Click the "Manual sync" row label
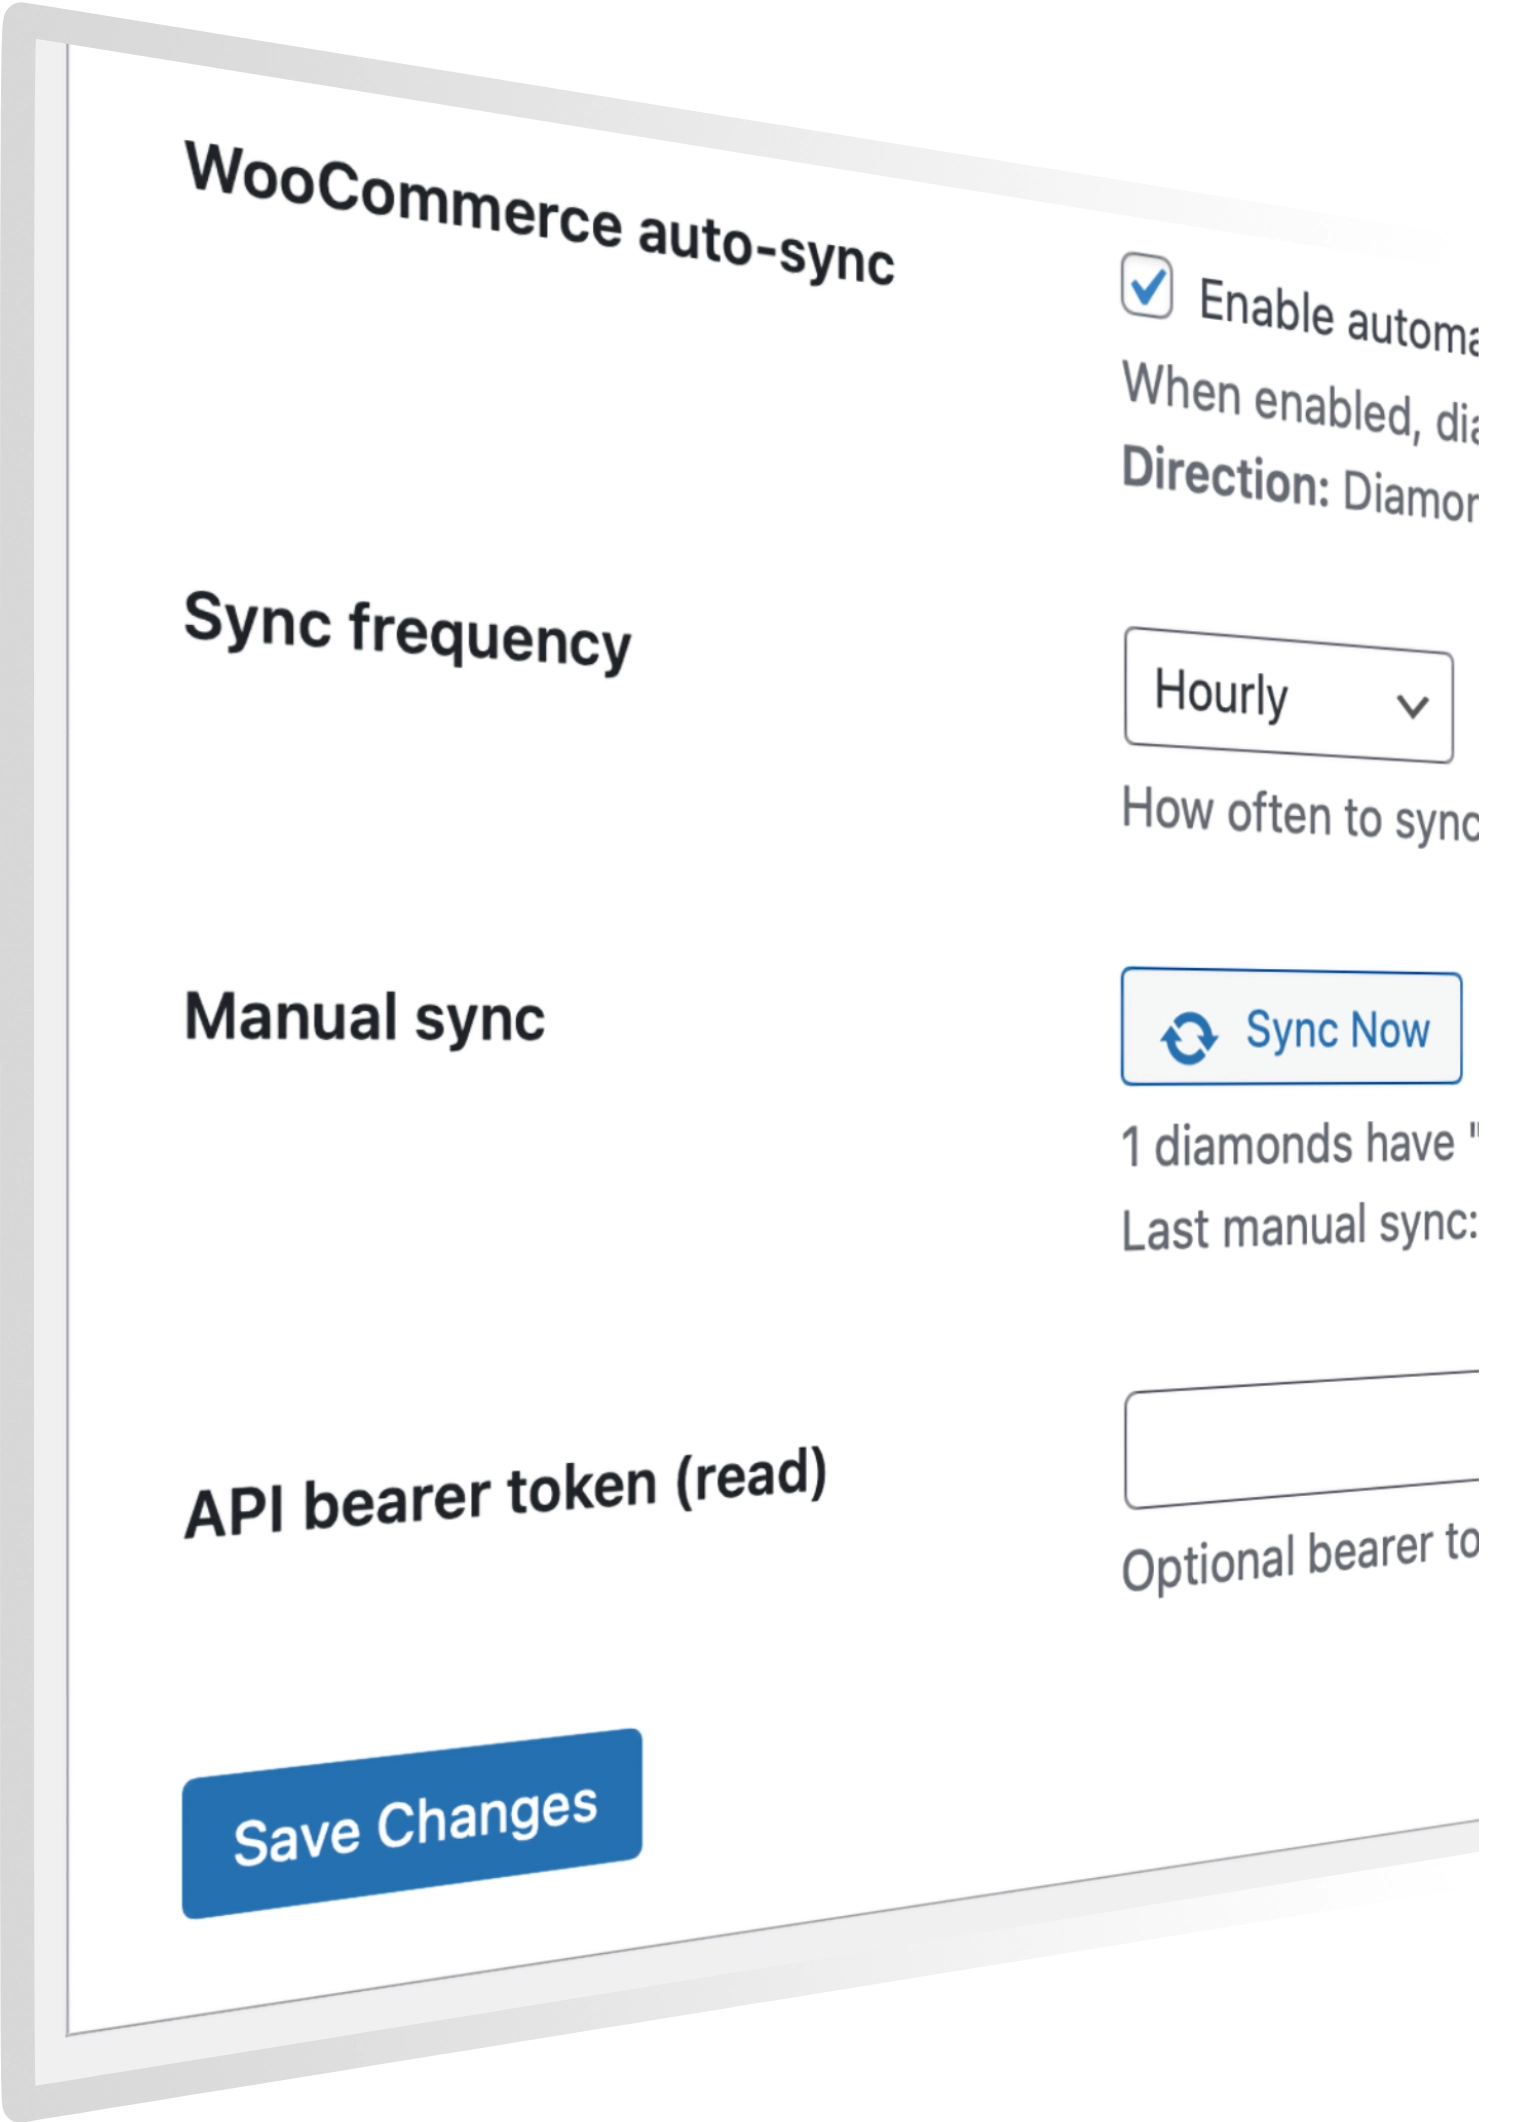1514x2122 pixels. click(x=365, y=1018)
